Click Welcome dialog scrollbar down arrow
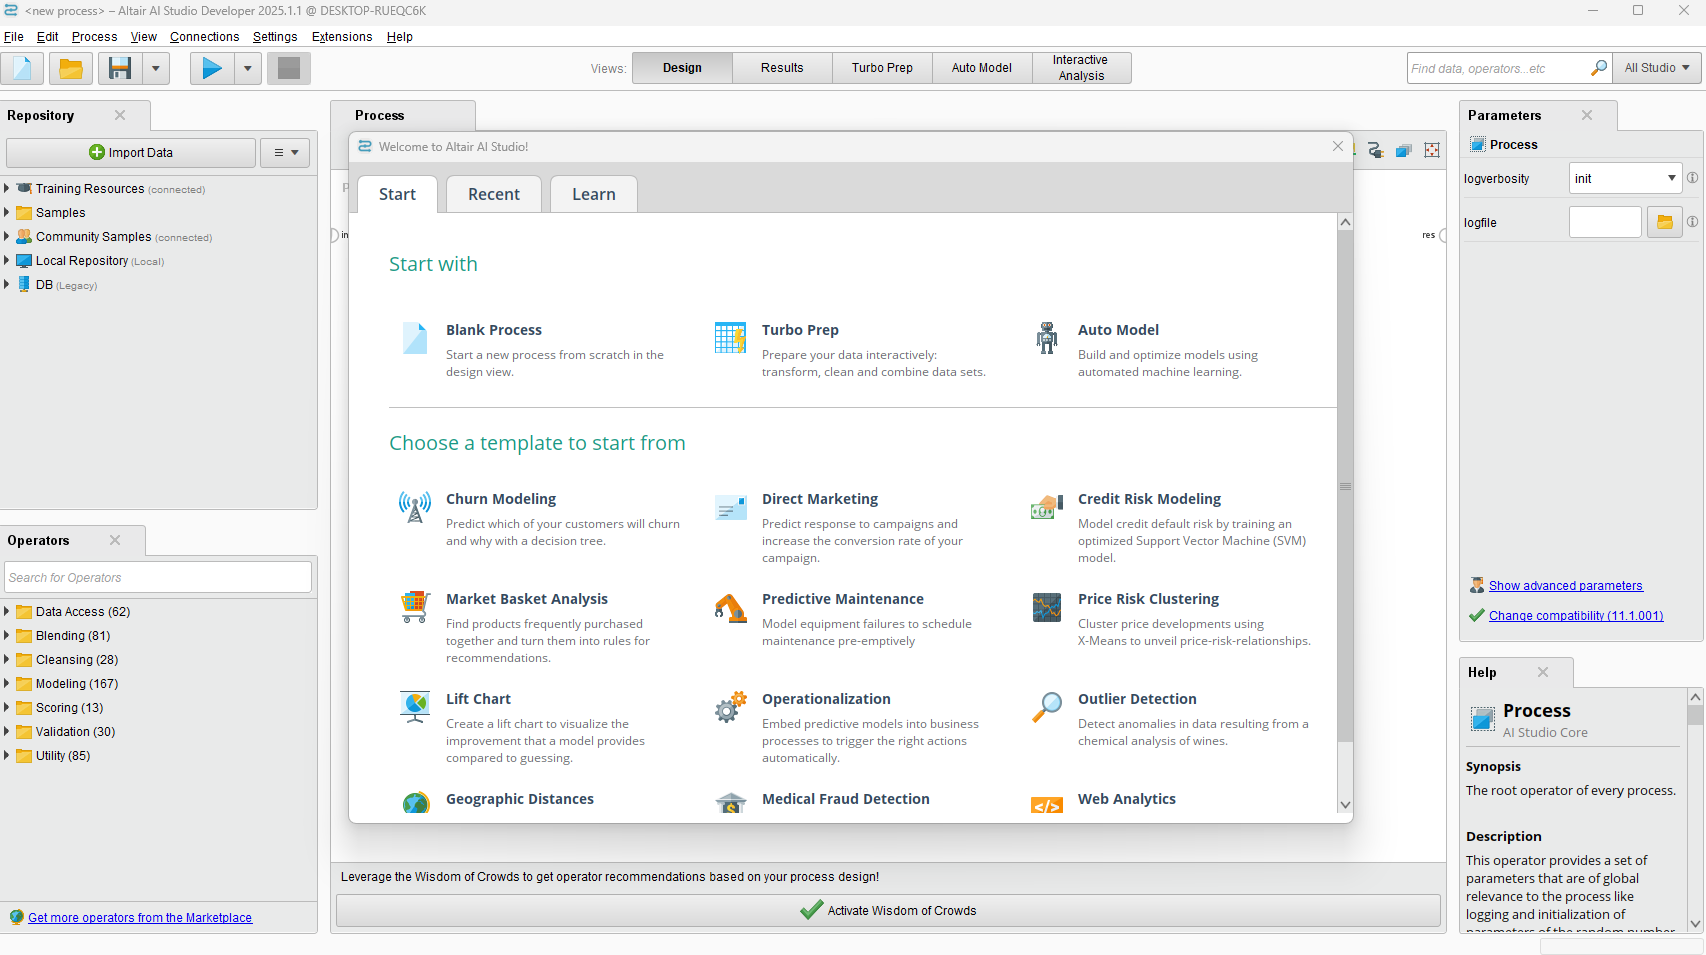The width and height of the screenshot is (1706, 955). tap(1345, 805)
